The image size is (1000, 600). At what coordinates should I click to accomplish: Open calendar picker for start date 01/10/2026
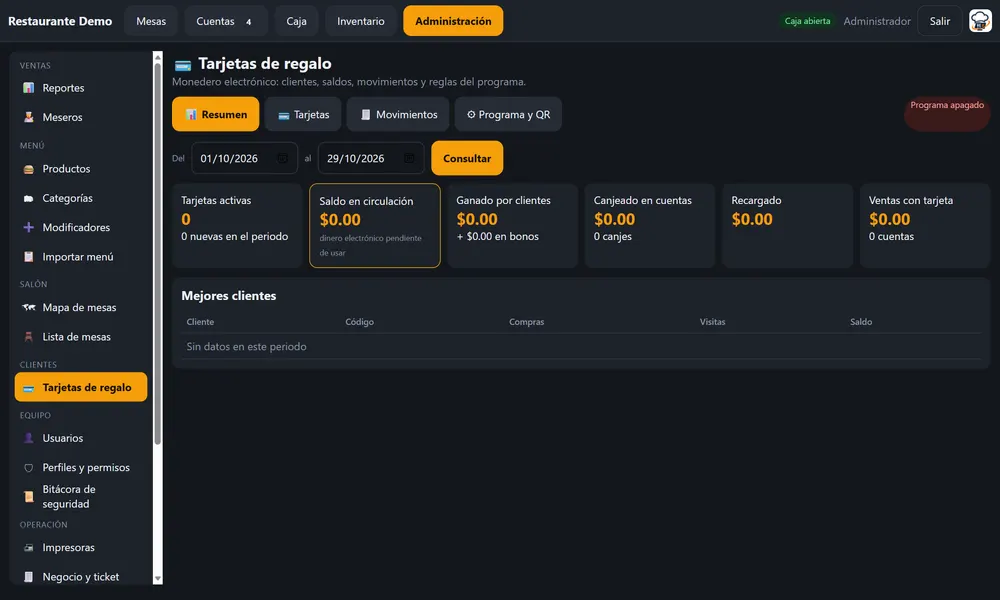282,158
